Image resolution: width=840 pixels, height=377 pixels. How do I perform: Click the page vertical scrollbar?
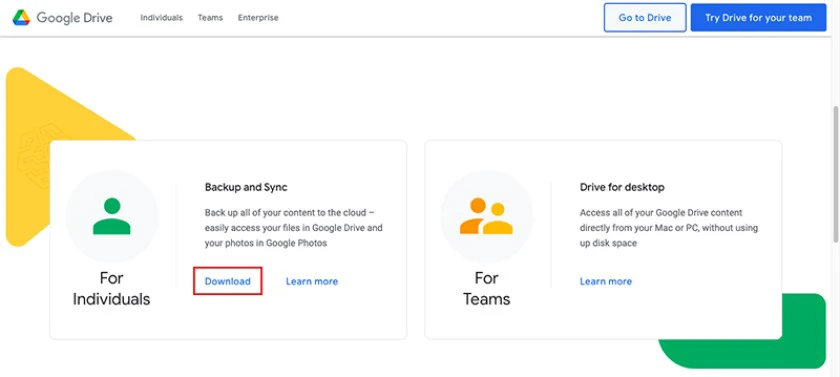point(836,174)
